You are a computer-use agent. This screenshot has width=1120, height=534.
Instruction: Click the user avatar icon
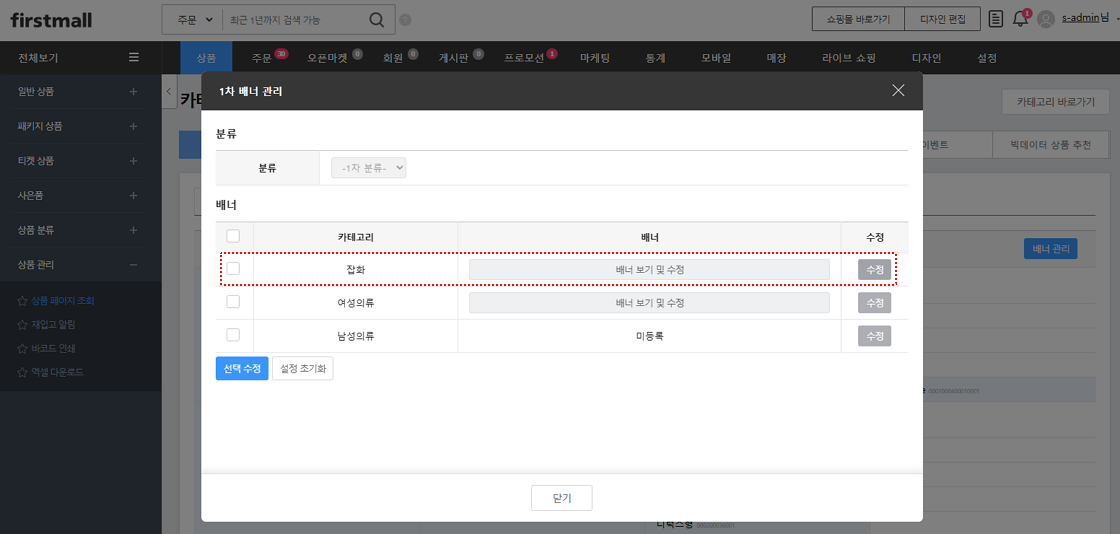point(1046,19)
